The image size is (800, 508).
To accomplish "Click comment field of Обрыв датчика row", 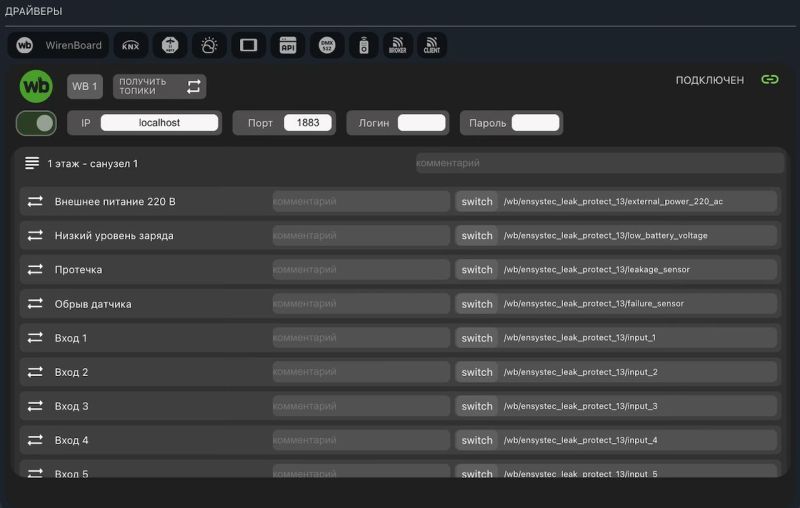I will click(x=361, y=303).
